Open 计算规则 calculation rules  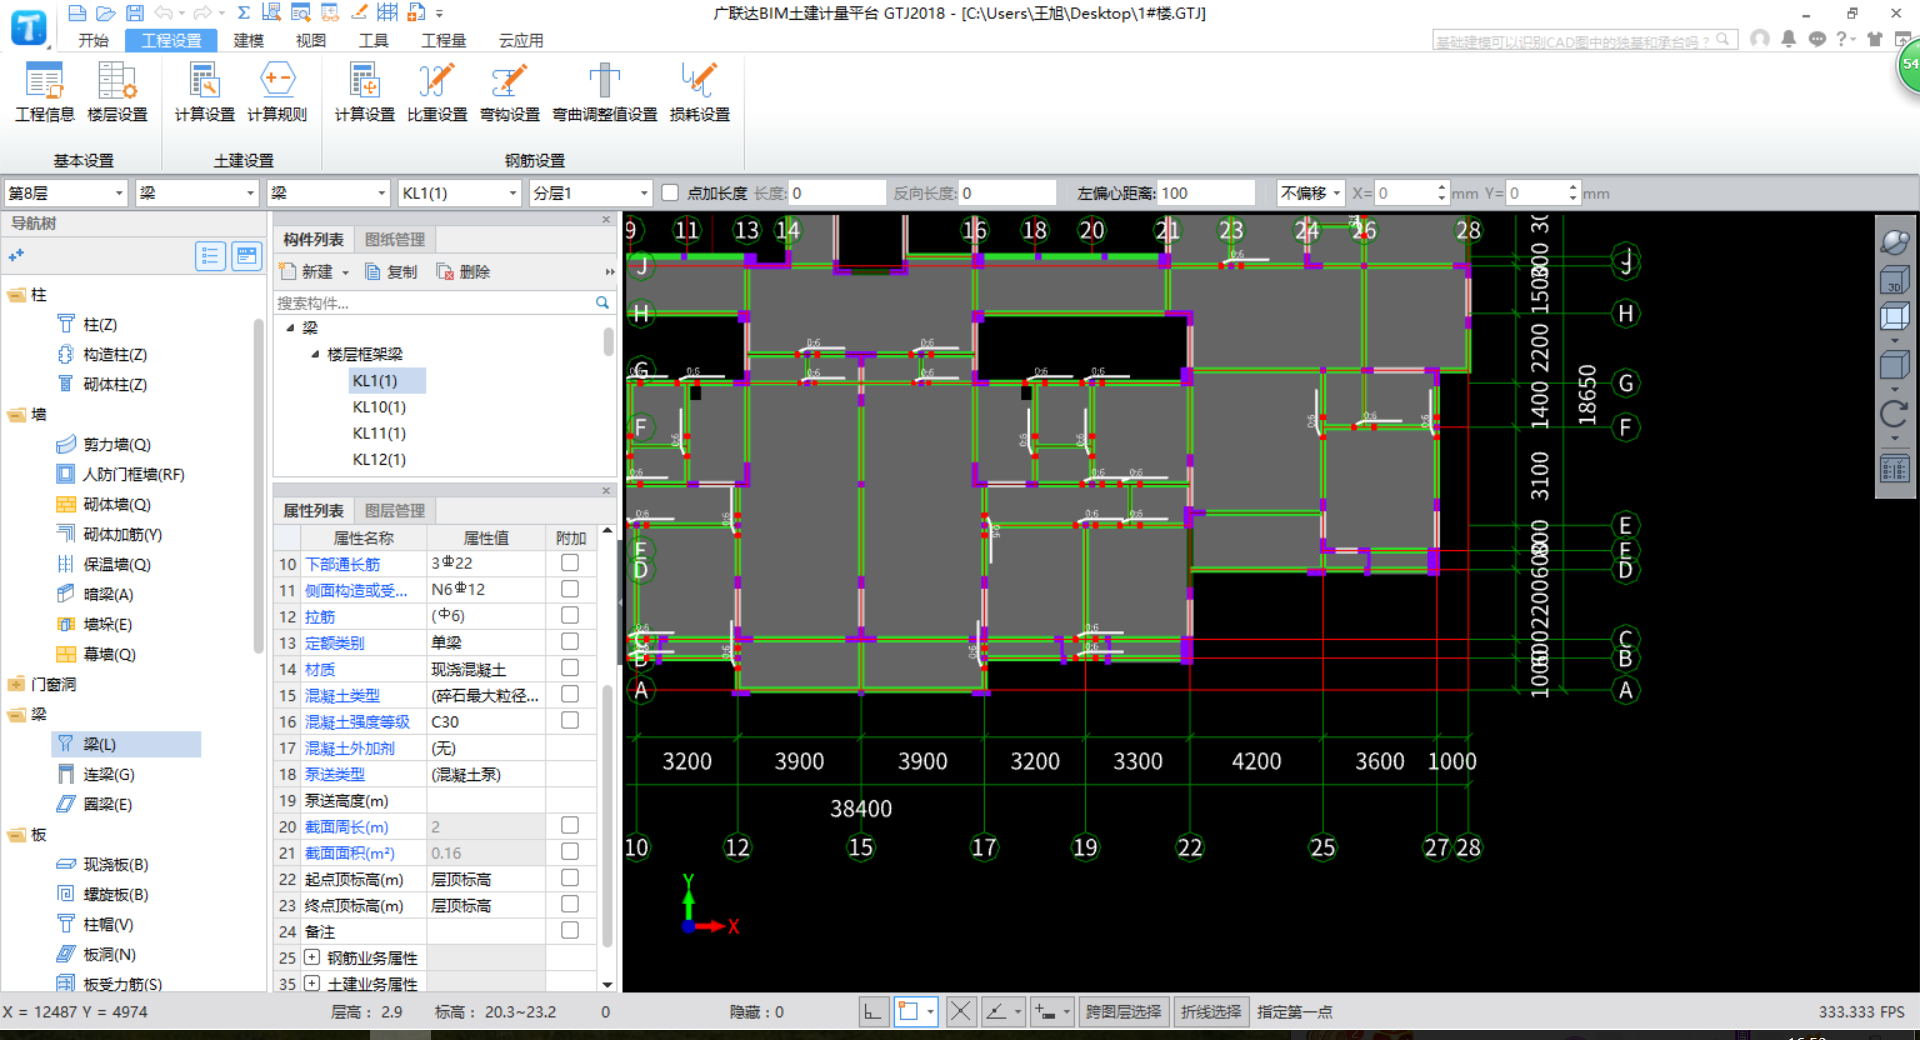pos(277,92)
